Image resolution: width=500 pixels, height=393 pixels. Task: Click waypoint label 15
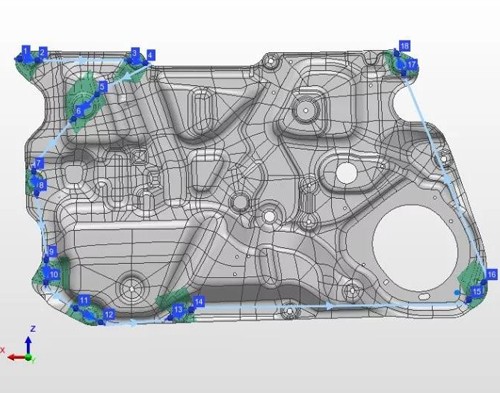click(477, 291)
